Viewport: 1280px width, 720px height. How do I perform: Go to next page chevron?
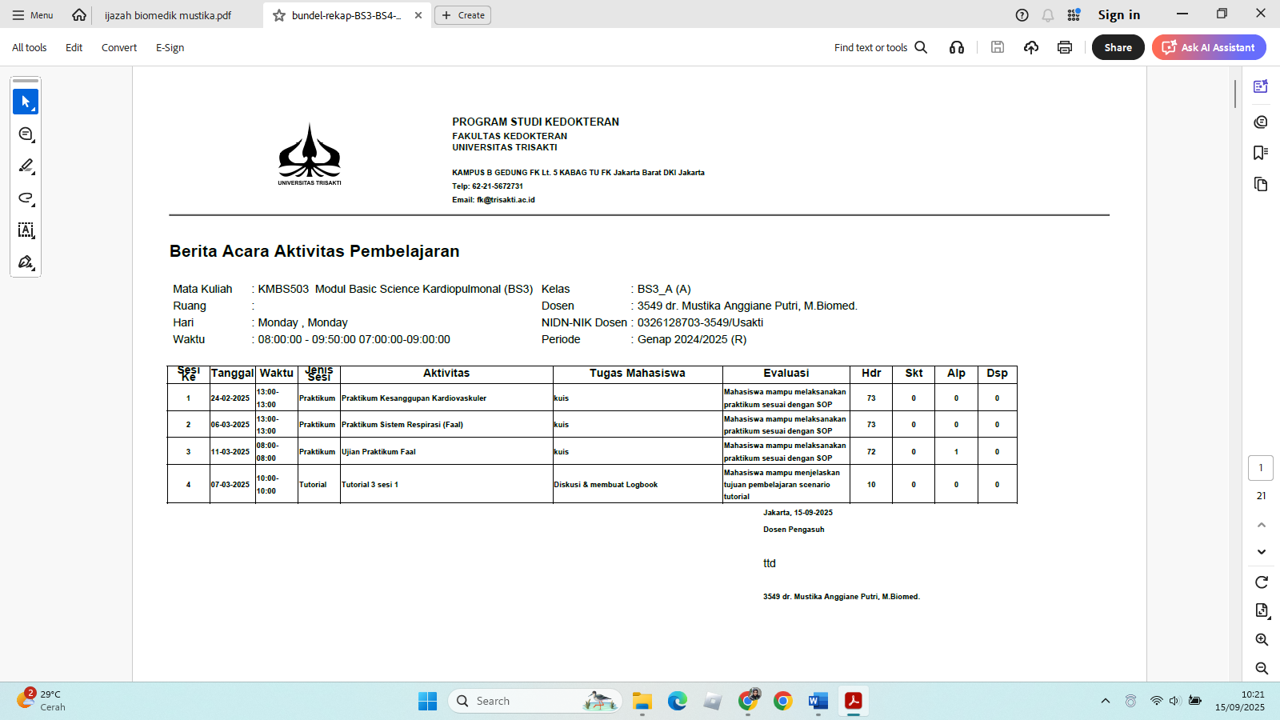[1261, 552]
